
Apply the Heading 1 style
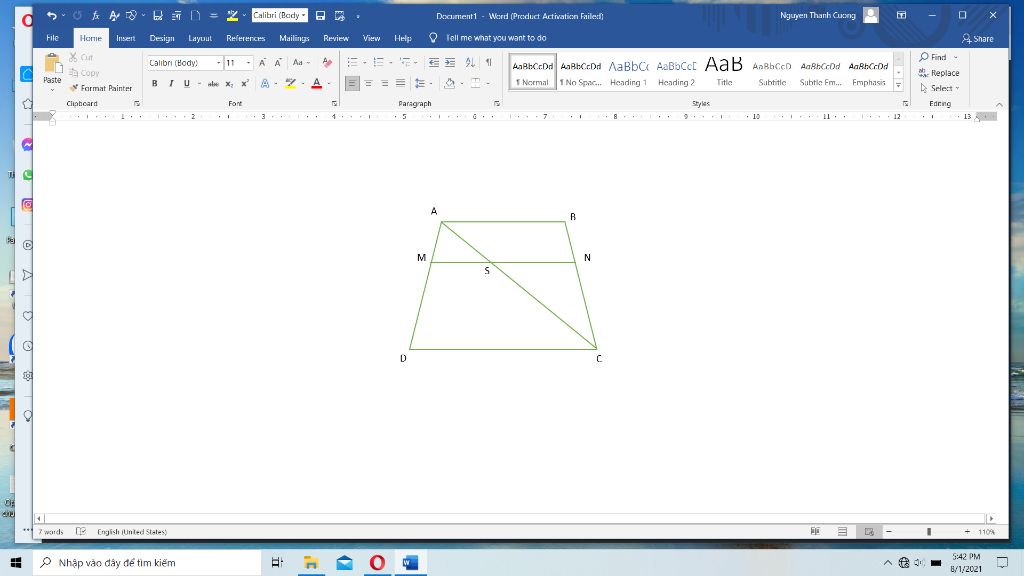[x=628, y=72]
